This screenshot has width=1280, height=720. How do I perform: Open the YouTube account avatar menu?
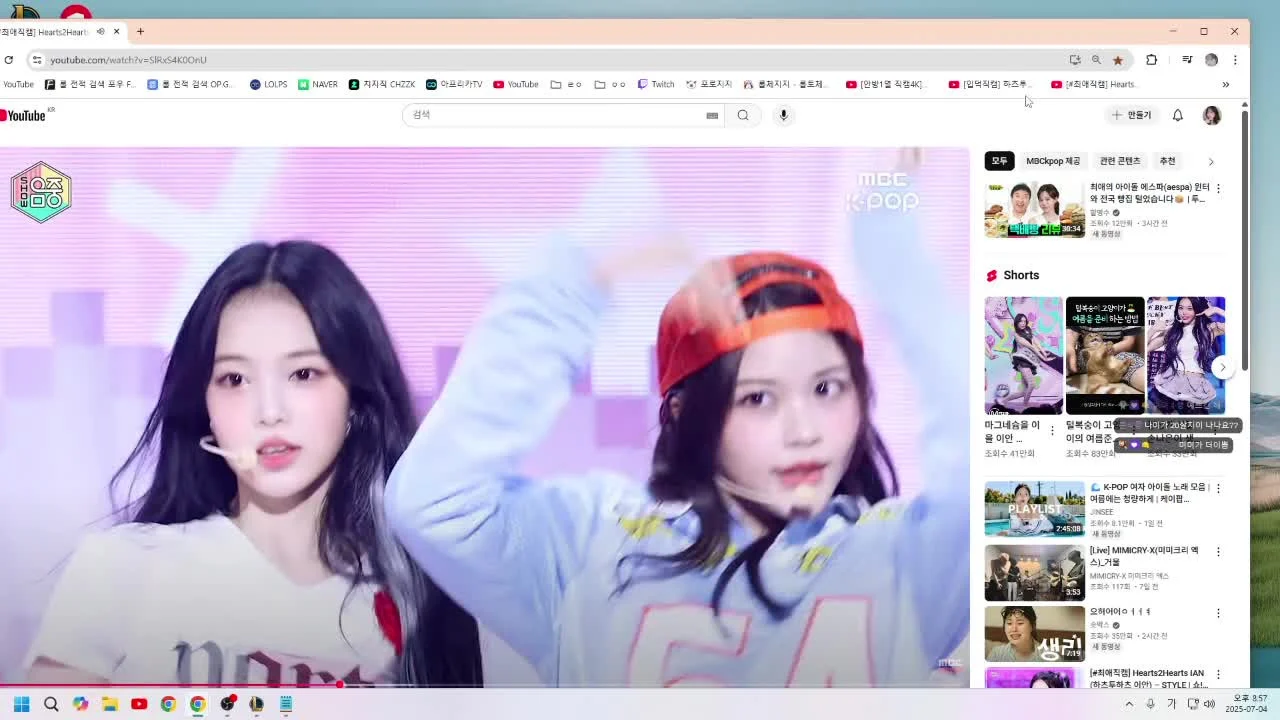(1211, 115)
